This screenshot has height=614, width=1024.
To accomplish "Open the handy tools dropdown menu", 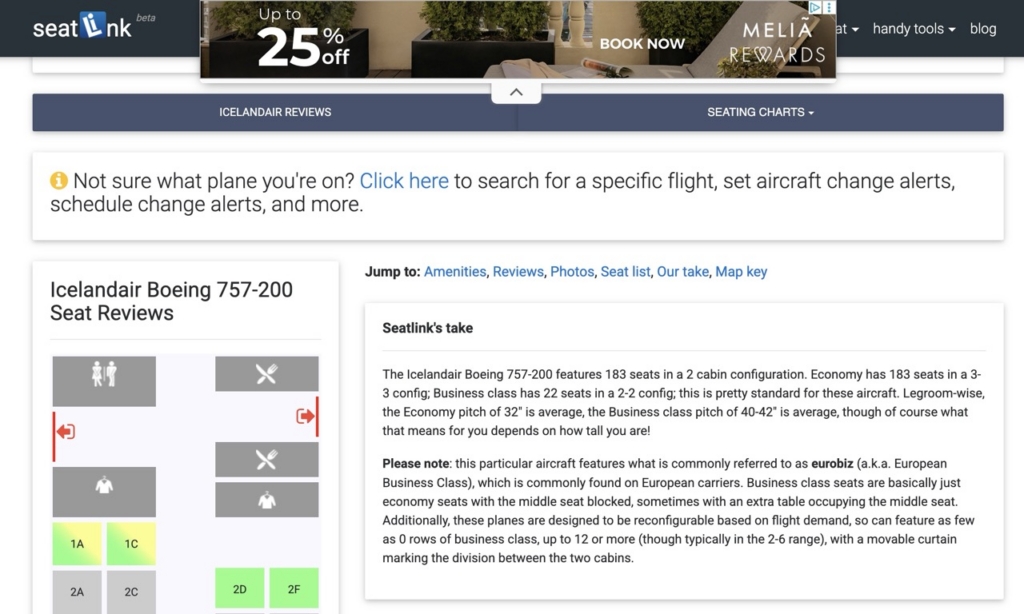I will pyautogui.click(x=914, y=29).
